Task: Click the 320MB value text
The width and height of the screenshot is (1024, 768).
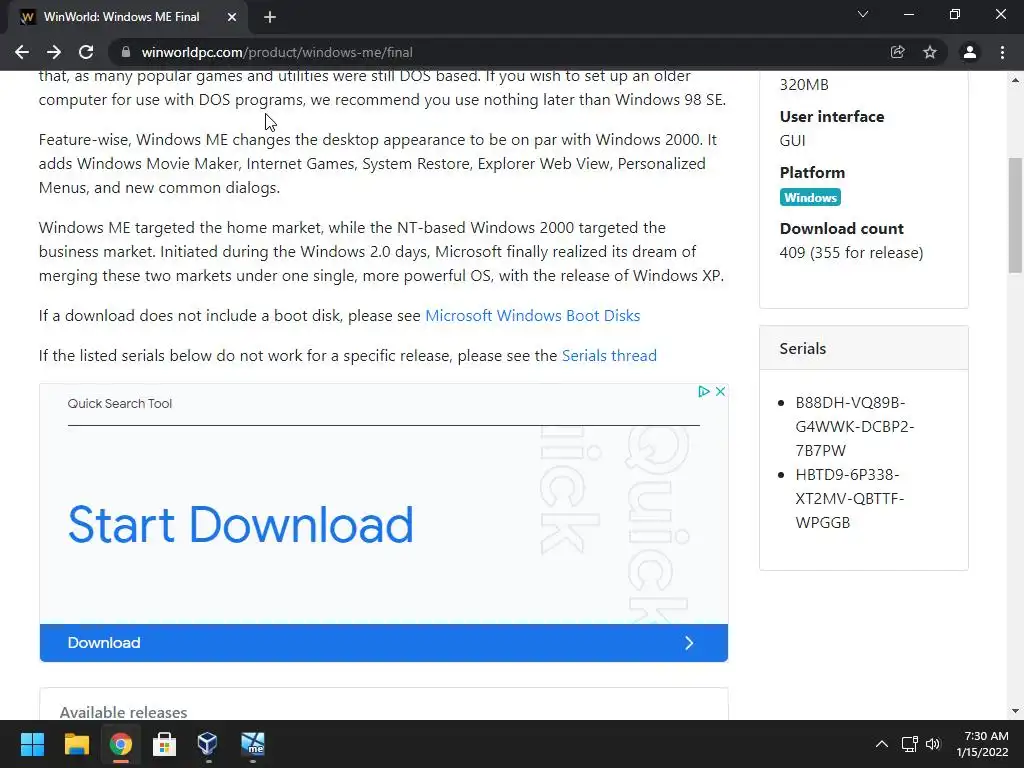Action: pos(804,84)
